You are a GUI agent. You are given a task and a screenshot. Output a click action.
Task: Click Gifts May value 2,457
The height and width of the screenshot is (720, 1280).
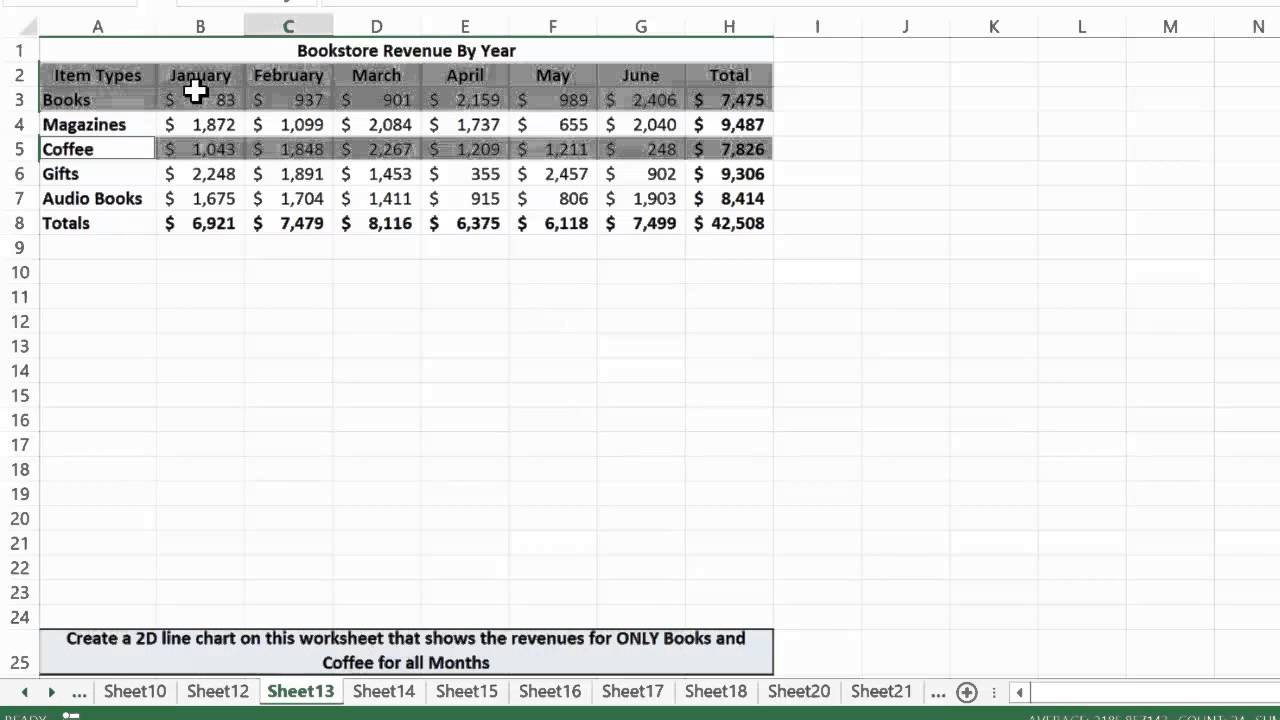553,173
